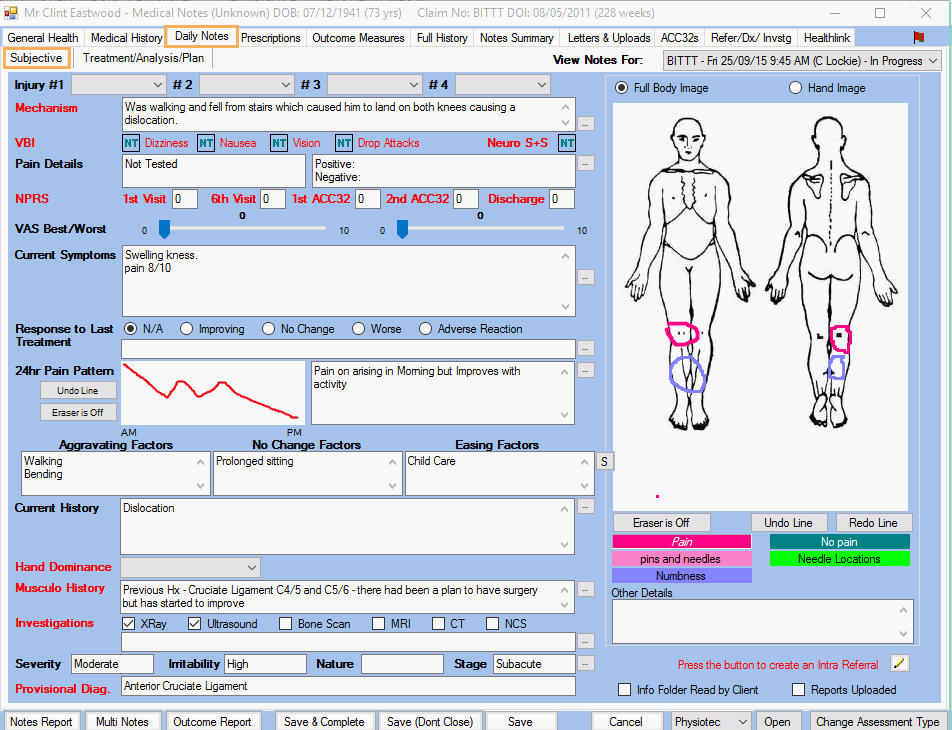Click the S button beside Easing Factors
Viewport: 952px width, 730px height.
[605, 461]
